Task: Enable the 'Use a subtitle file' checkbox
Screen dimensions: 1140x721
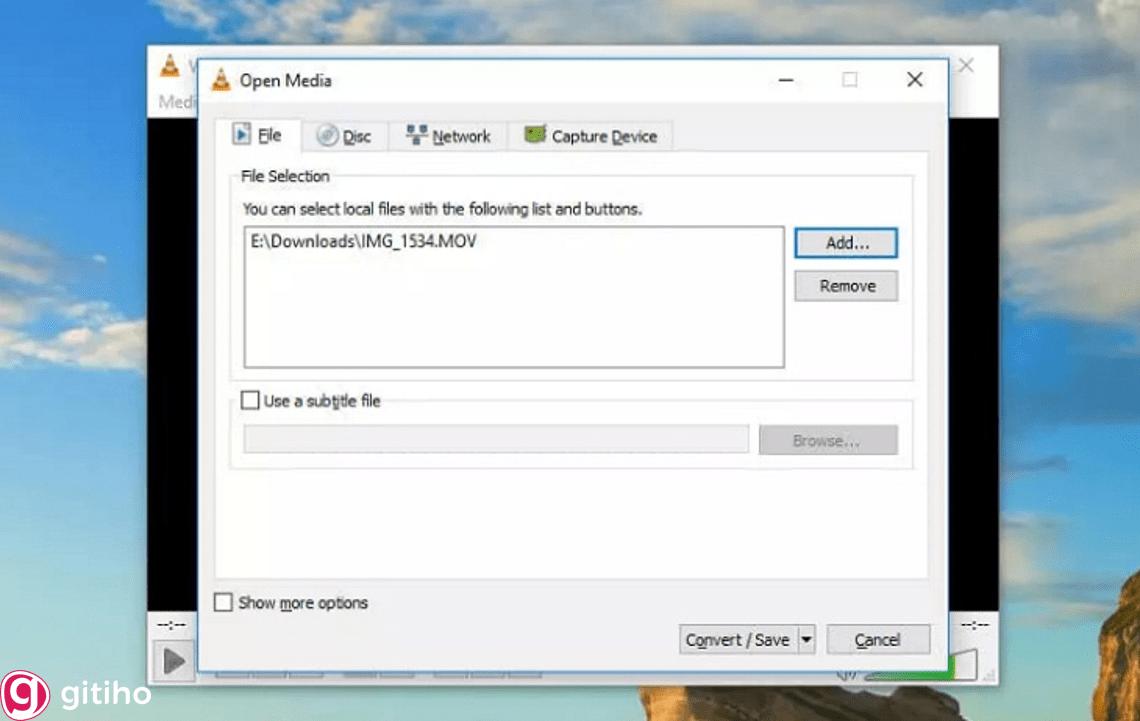Action: (250, 400)
